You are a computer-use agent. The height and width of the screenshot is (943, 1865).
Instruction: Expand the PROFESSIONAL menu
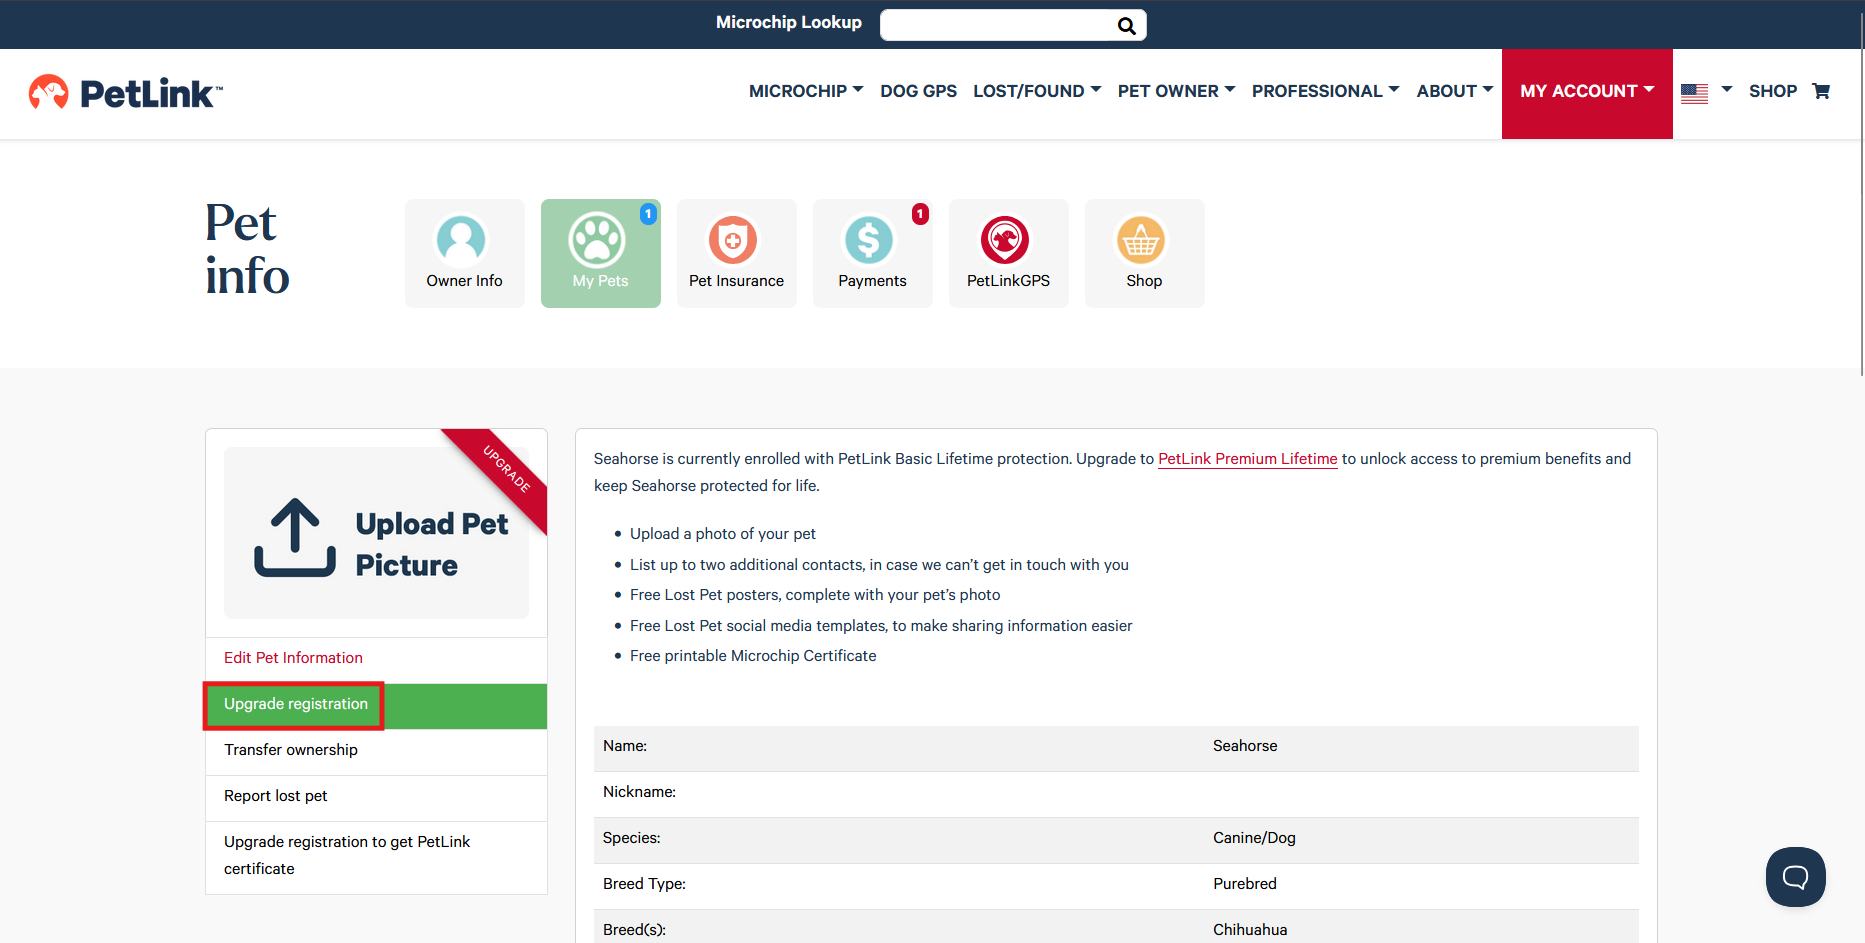click(1325, 91)
